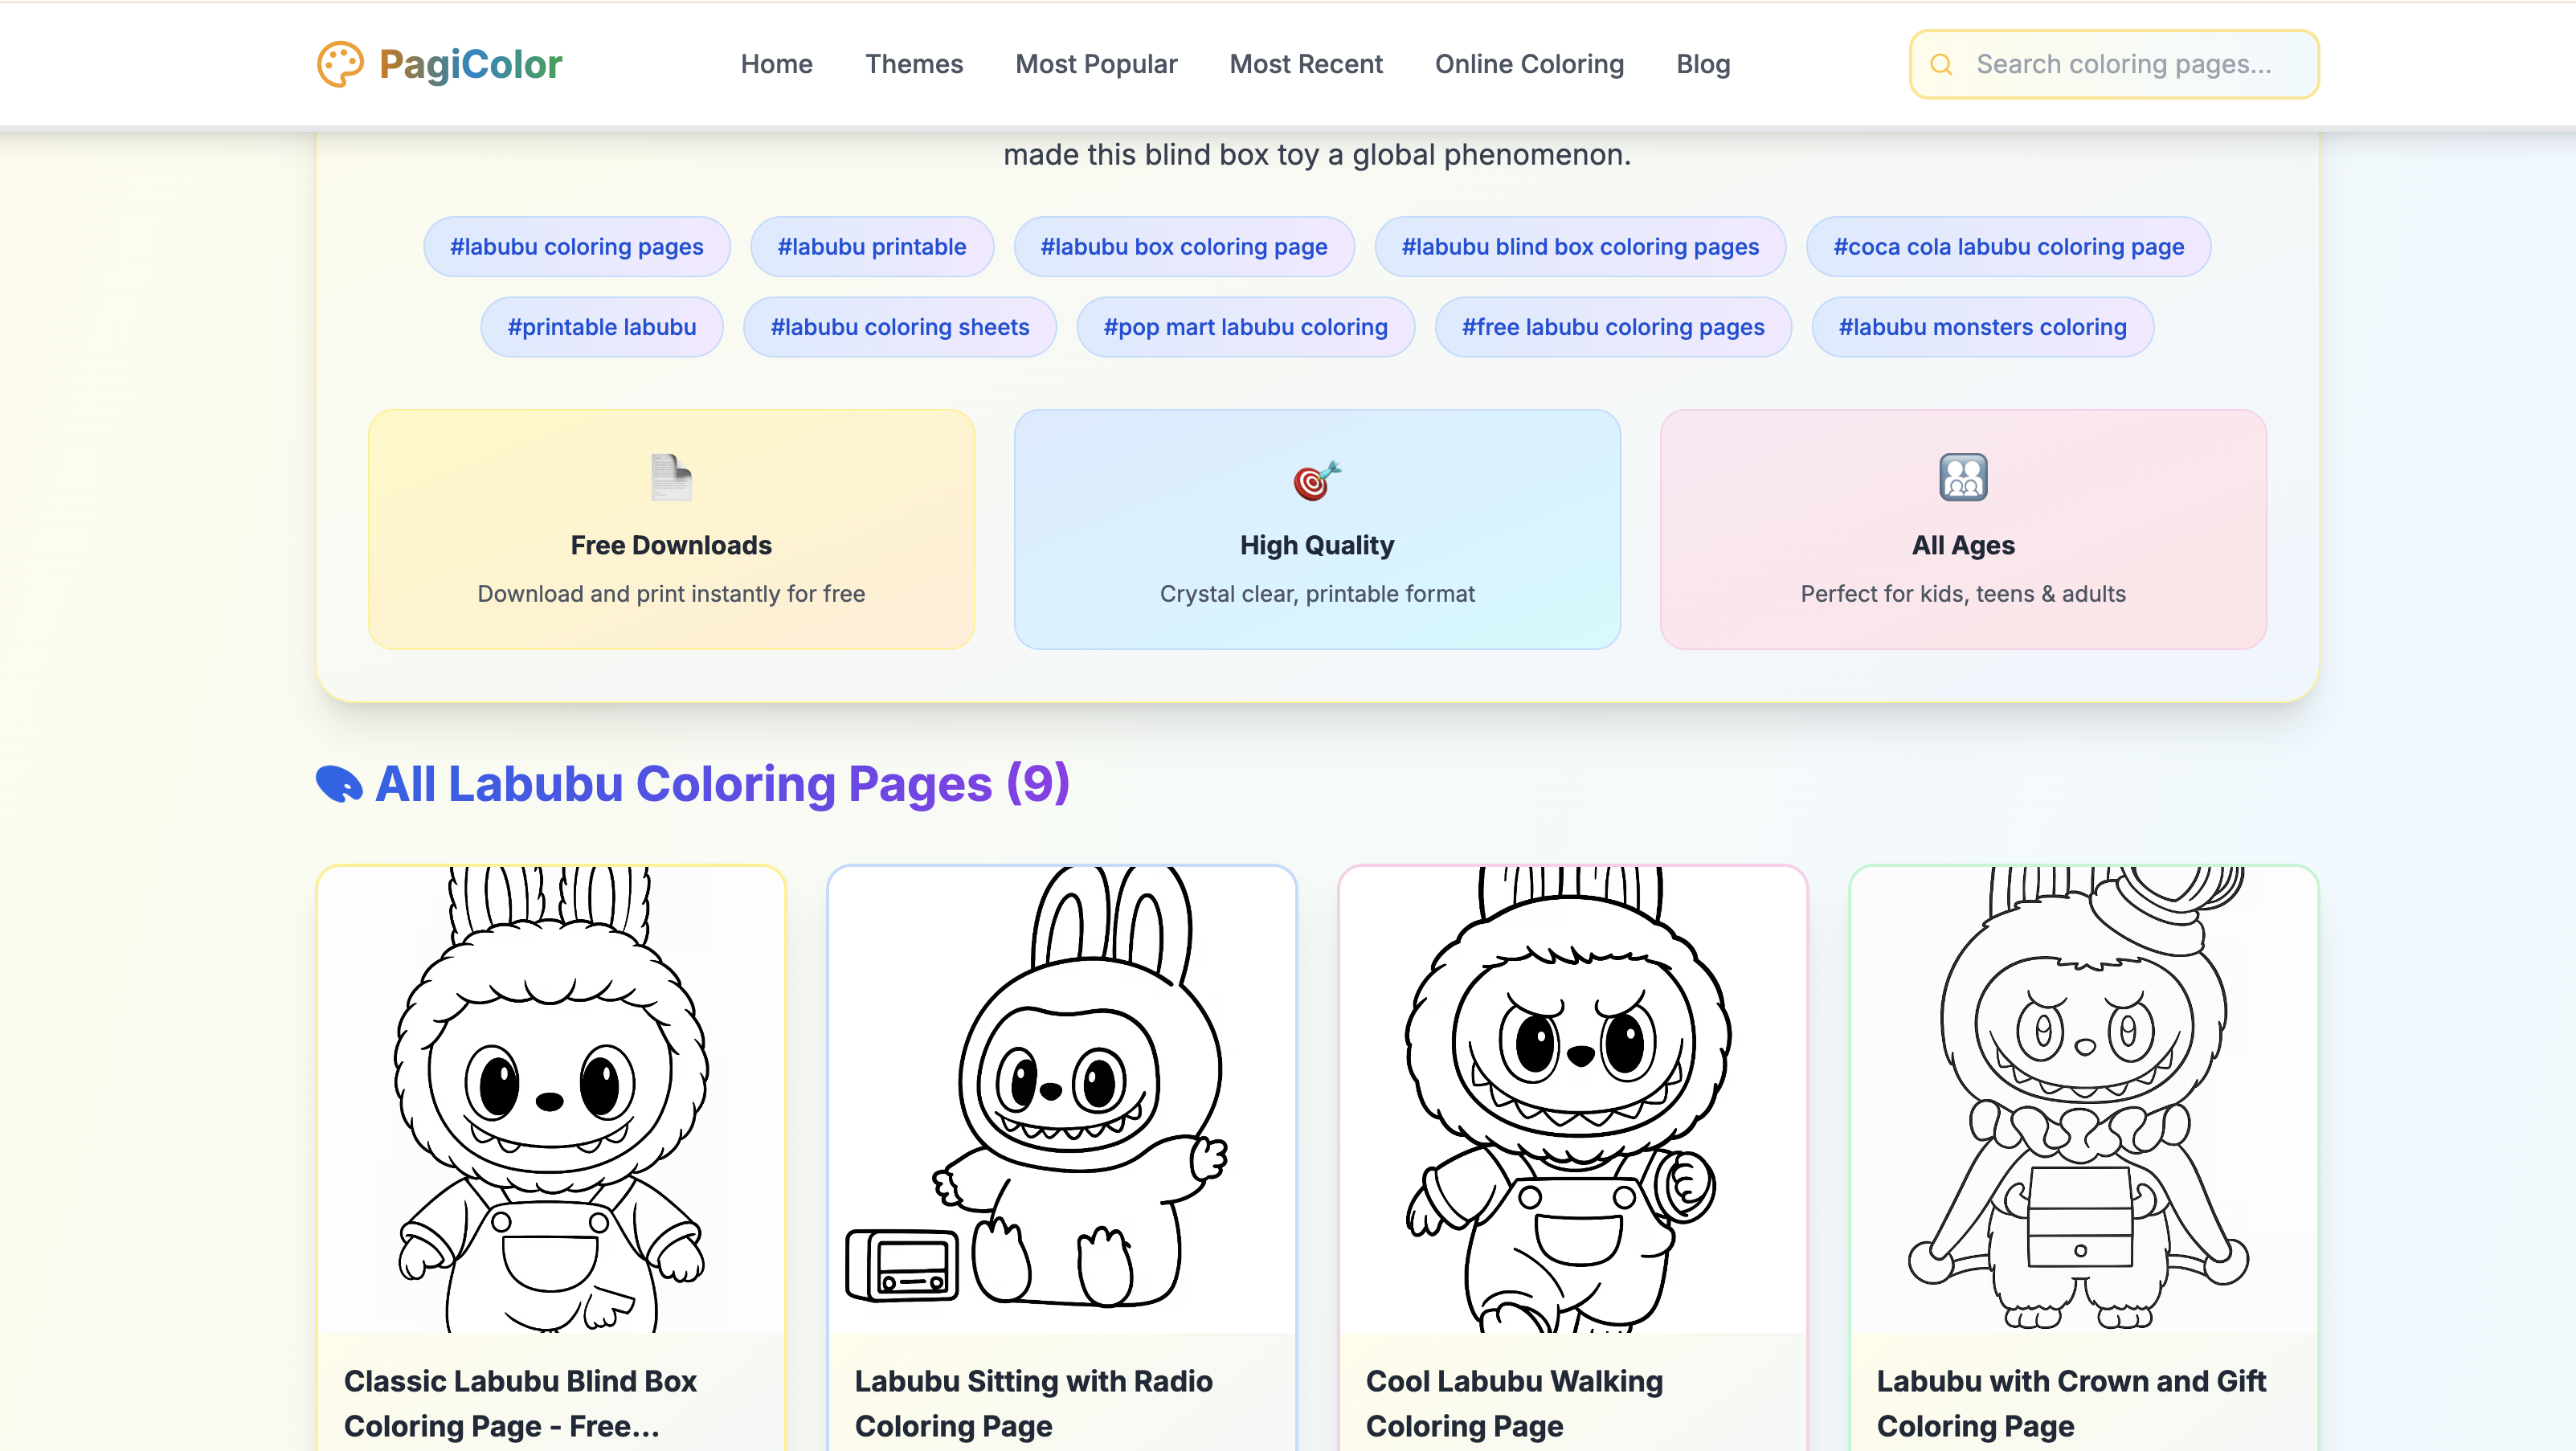Select #coca cola labubu coloring page tag
Viewport: 2576px width, 1451px height.
2008,246
